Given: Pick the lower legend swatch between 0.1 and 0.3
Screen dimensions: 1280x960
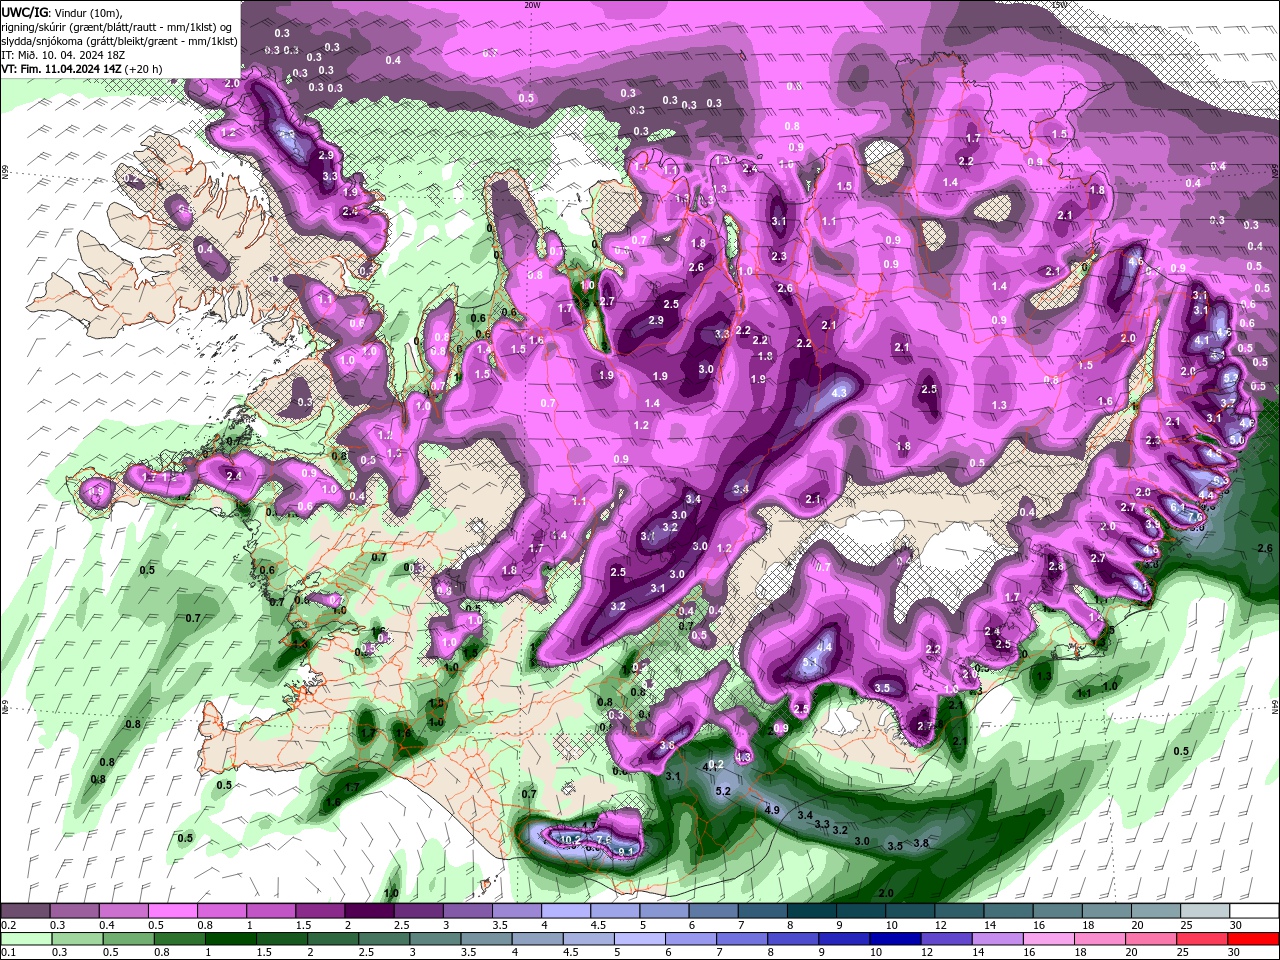Looking at the screenshot, I should point(26,939).
